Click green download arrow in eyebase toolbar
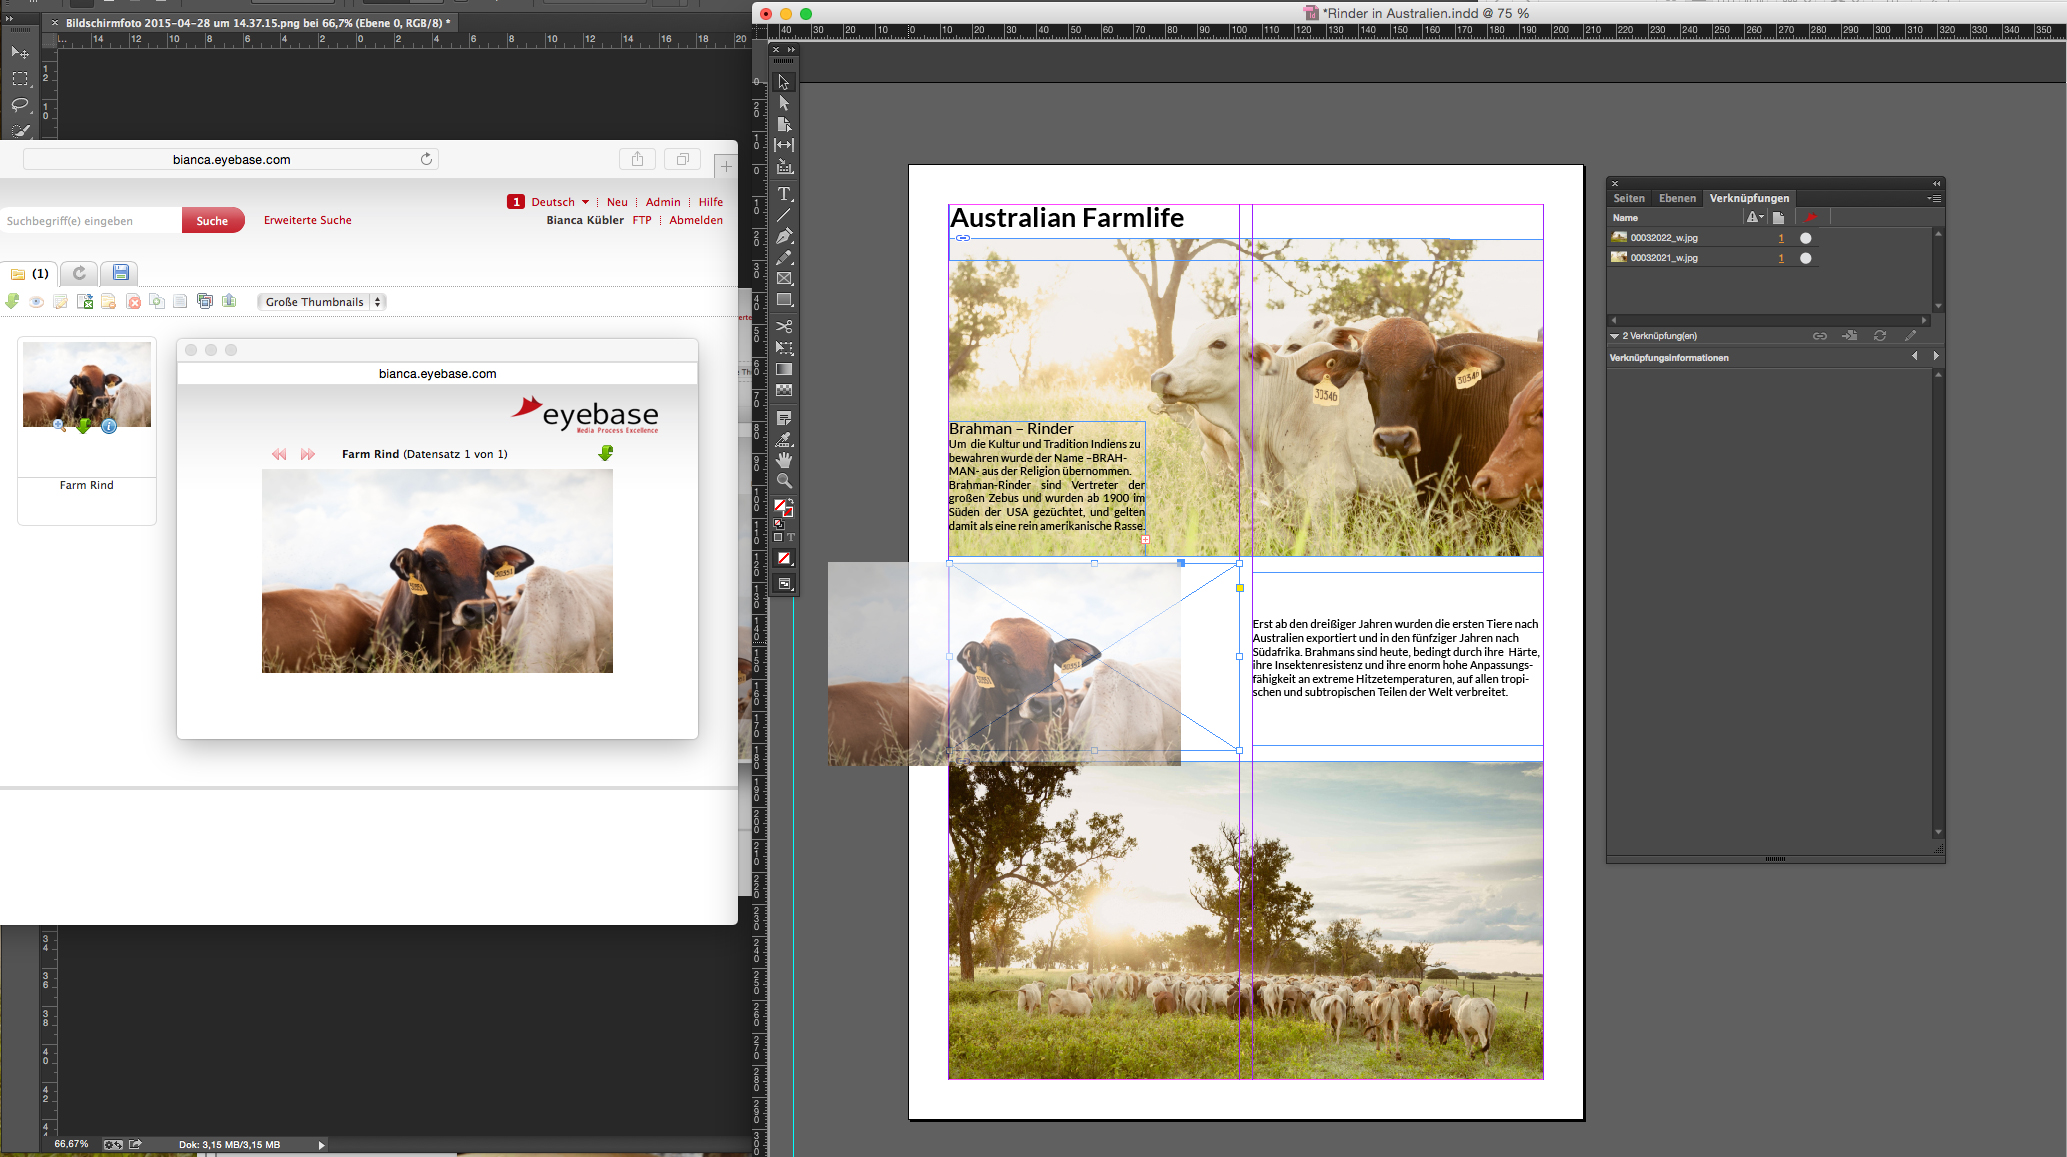 click(x=12, y=301)
